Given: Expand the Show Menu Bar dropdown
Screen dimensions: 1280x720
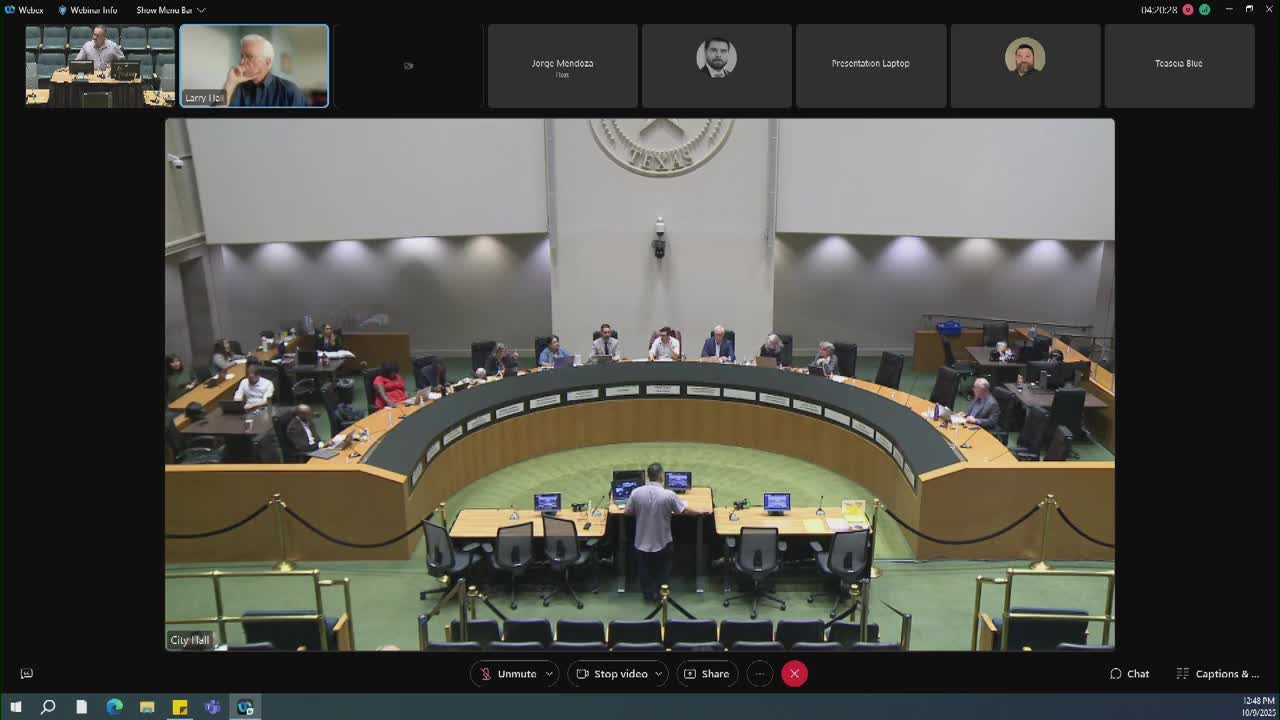Looking at the screenshot, I should point(171,10).
